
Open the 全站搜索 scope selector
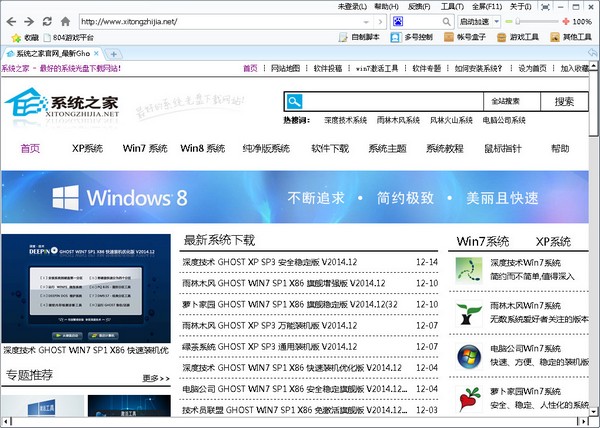pos(512,101)
